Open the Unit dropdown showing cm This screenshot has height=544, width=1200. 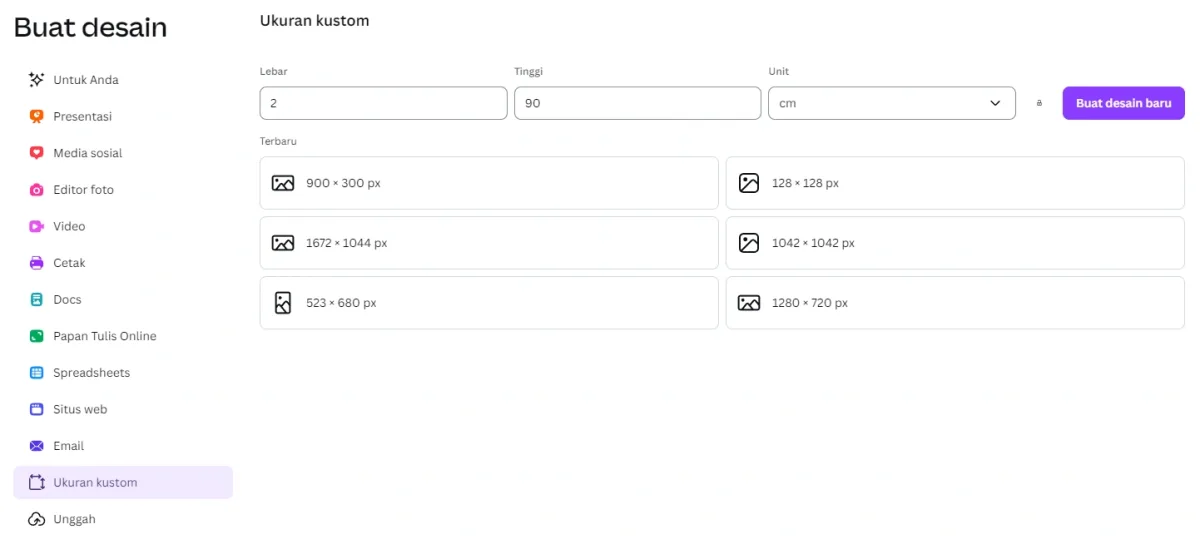(892, 103)
